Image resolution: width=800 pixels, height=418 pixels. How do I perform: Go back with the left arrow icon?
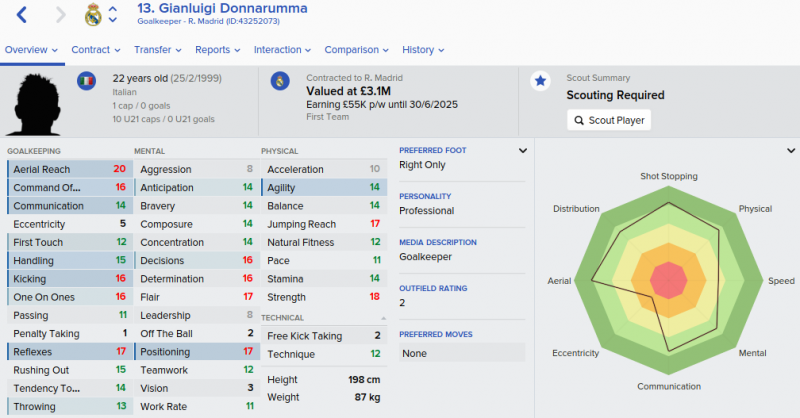click(21, 15)
